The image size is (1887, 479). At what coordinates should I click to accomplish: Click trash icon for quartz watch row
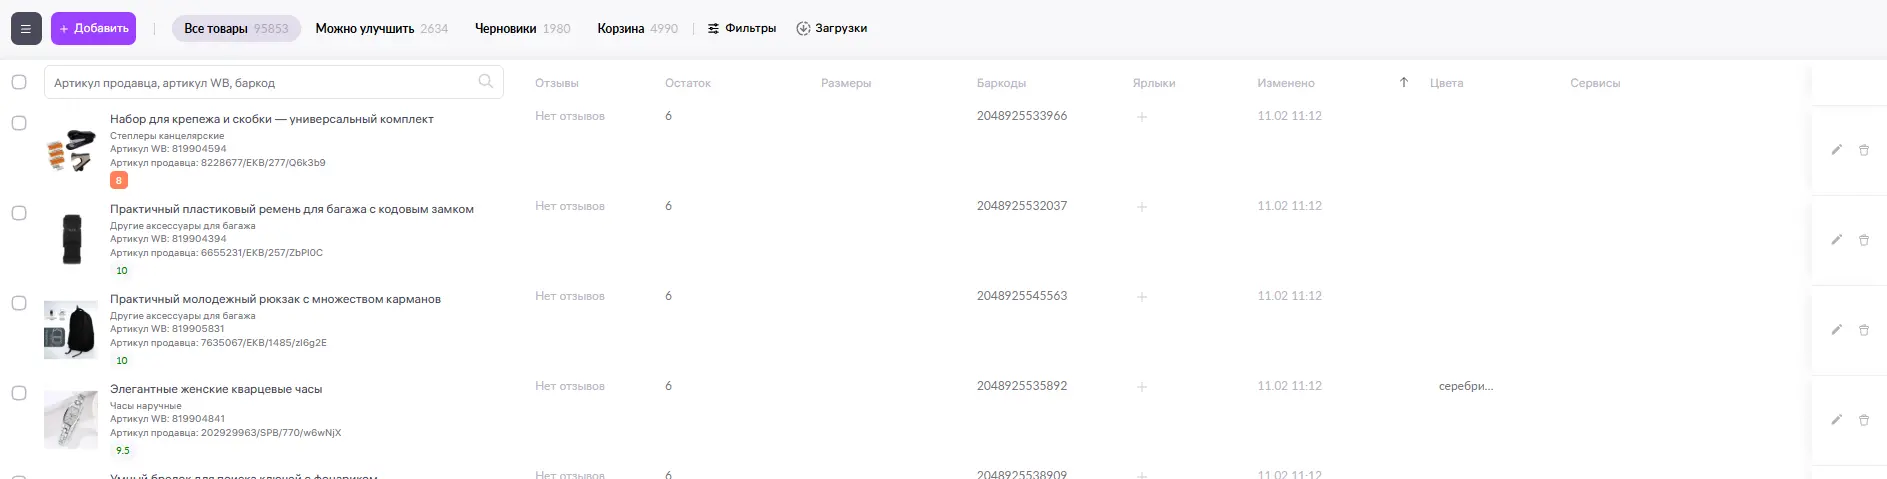(x=1864, y=420)
